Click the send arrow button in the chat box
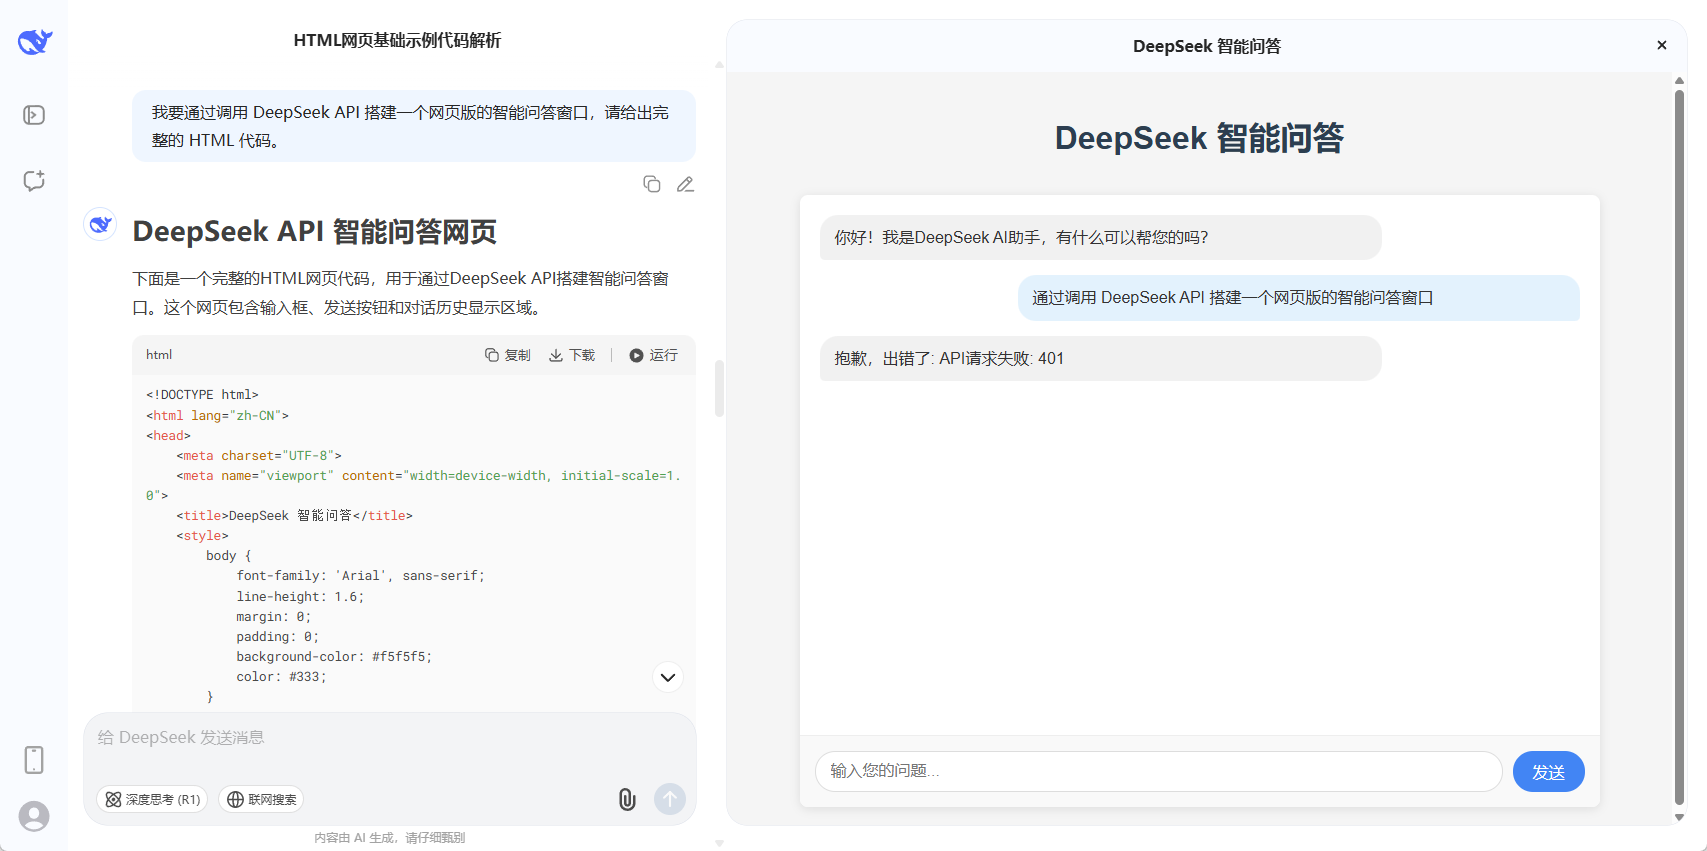The image size is (1707, 851). [x=670, y=799]
